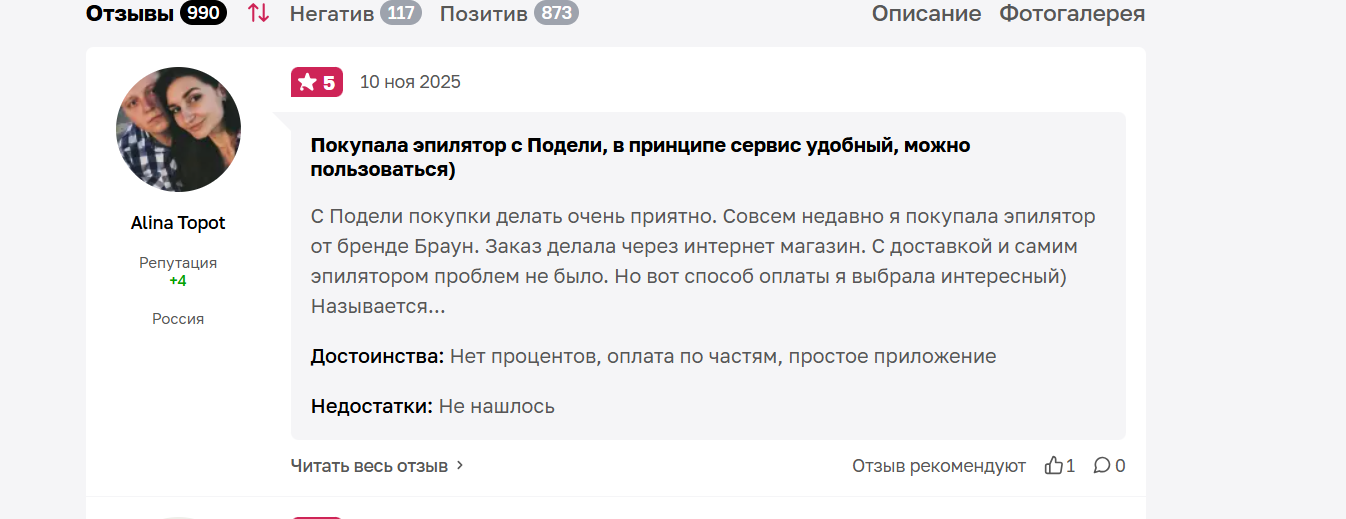Click the "Отзыв рекомендуют" label
The image size is (1346, 519).
(x=938, y=465)
